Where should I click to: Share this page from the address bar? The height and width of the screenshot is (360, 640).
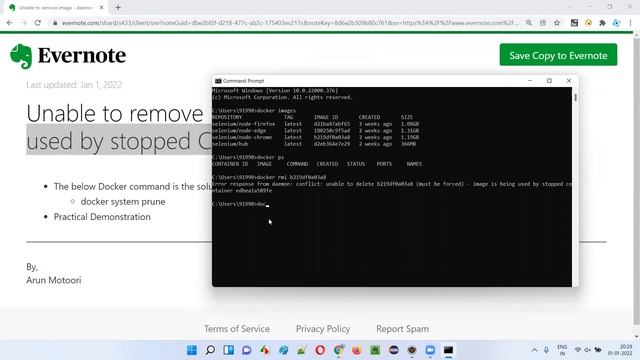click(x=542, y=23)
